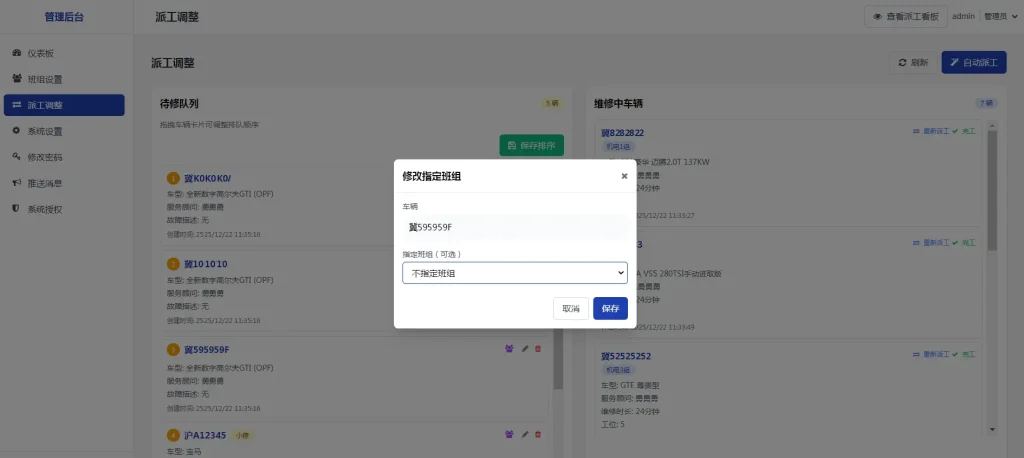Click the red delete icon for 冀595959F
The image size is (1024, 458).
tap(538, 349)
